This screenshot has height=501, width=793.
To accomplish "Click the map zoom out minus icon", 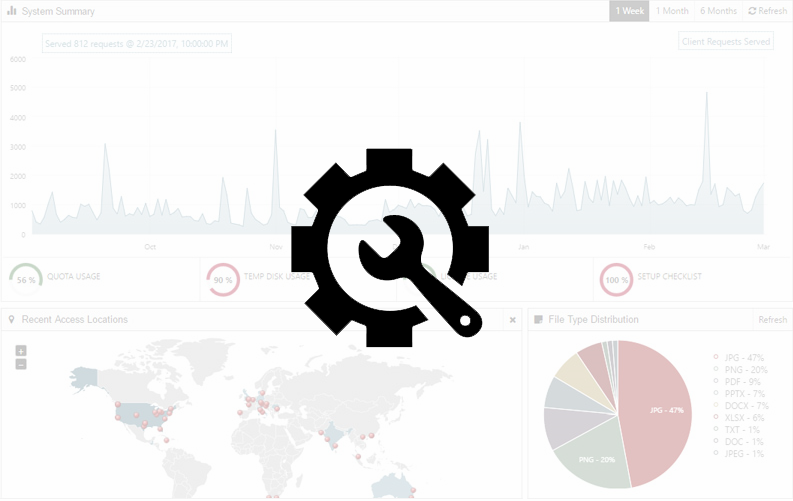I will tap(21, 364).
